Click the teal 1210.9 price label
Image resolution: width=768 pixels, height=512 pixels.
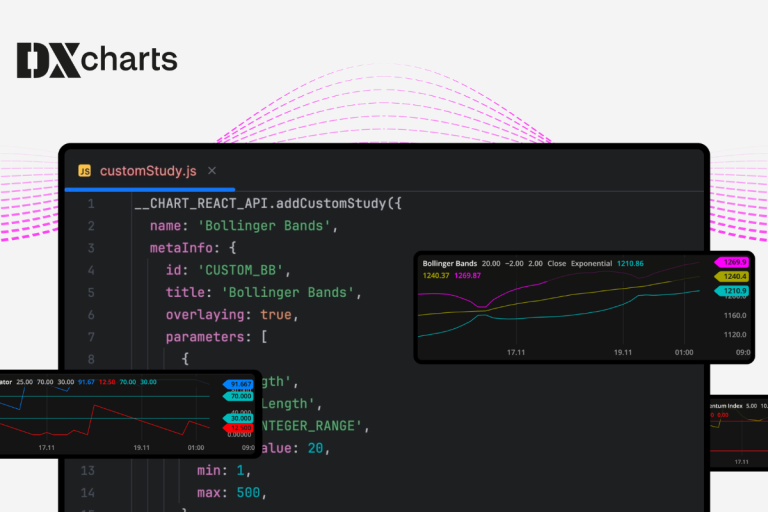732,291
